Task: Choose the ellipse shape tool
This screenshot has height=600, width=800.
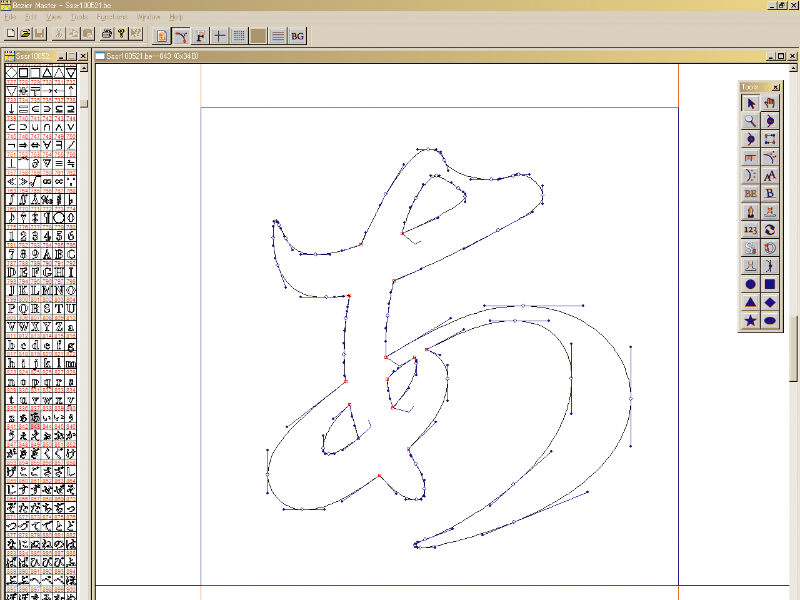Action: click(x=770, y=320)
